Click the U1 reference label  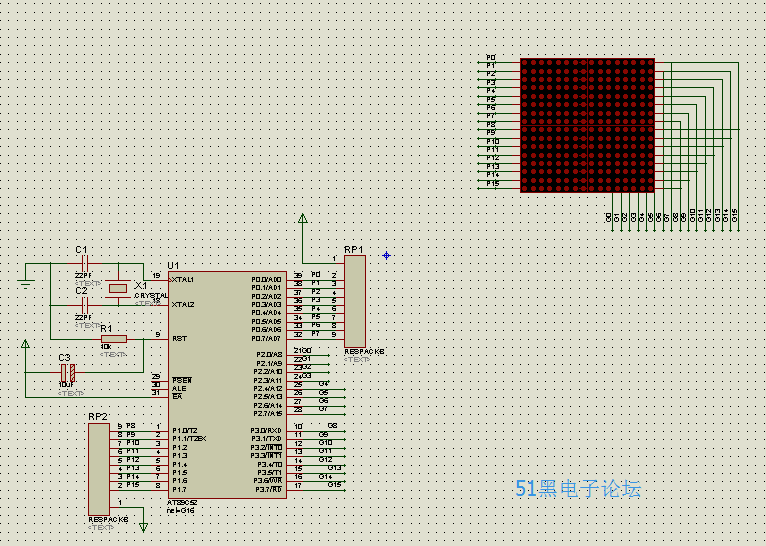tap(173, 265)
